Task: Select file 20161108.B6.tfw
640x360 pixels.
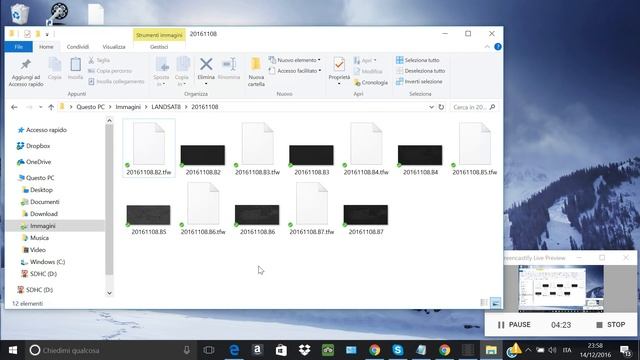Action: click(x=203, y=209)
